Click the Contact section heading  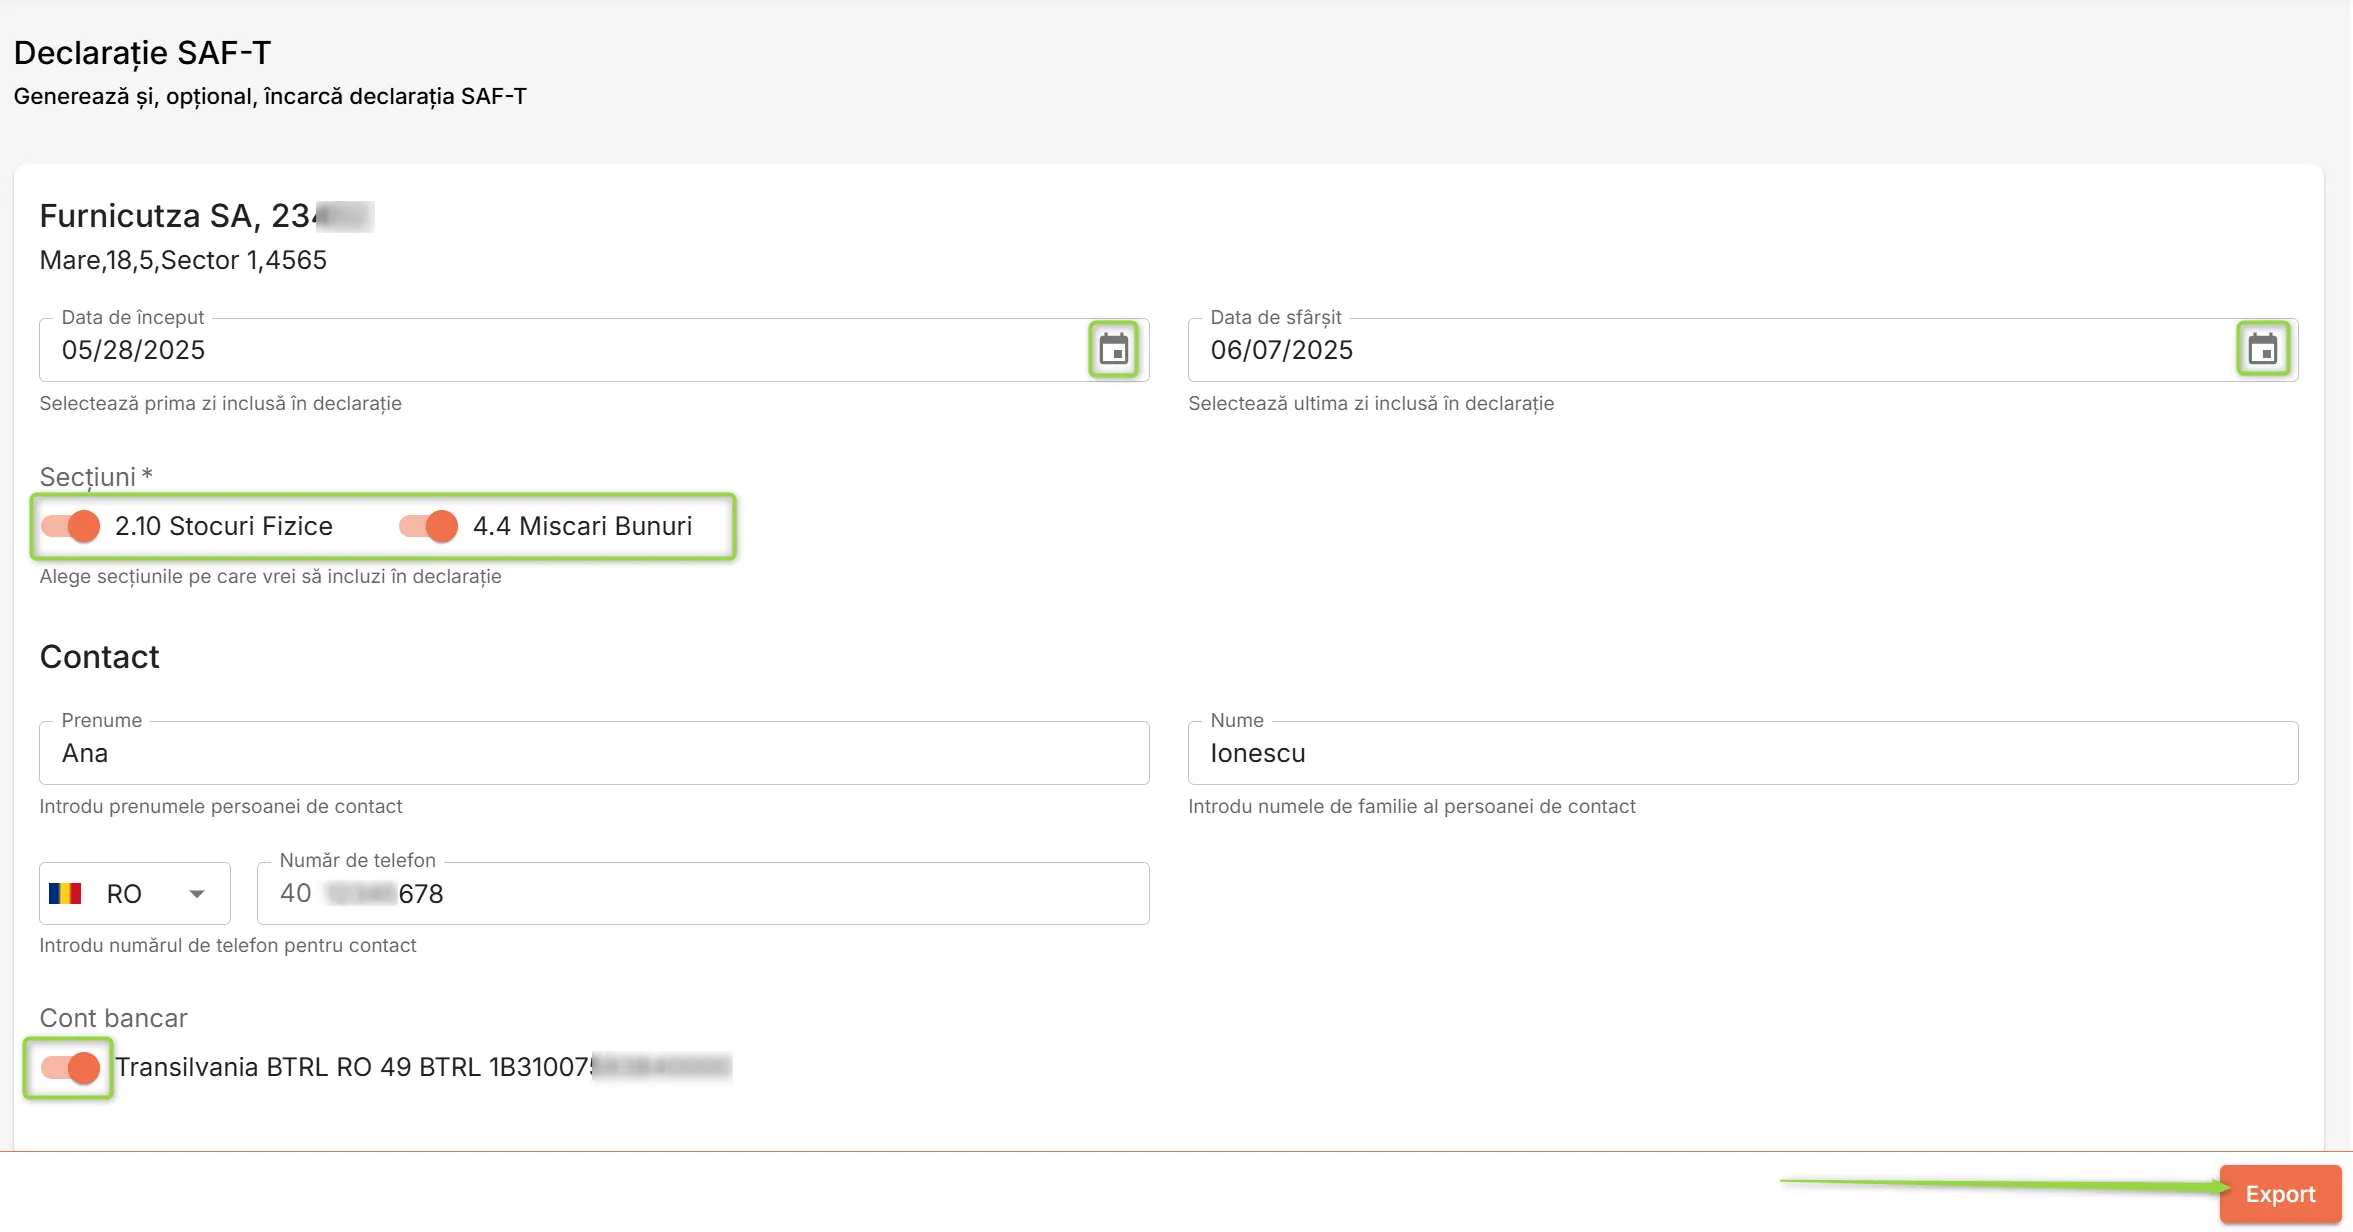99,657
